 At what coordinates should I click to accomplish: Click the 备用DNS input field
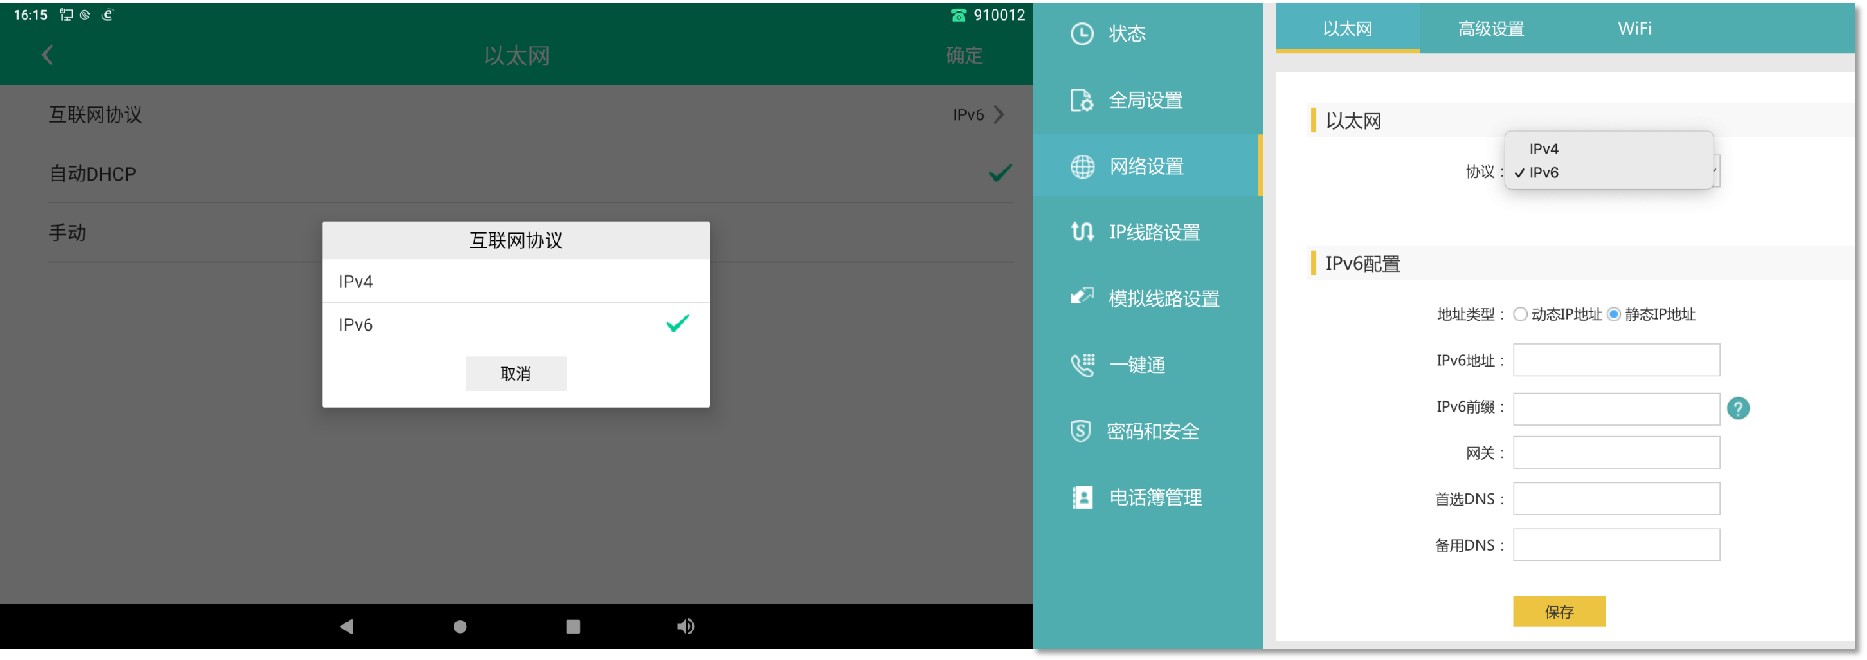(x=1616, y=545)
